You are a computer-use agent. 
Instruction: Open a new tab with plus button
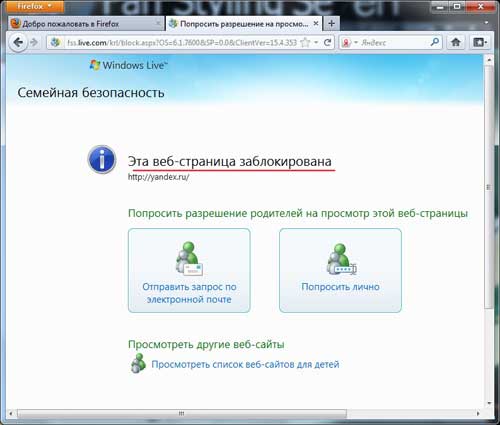click(x=331, y=24)
